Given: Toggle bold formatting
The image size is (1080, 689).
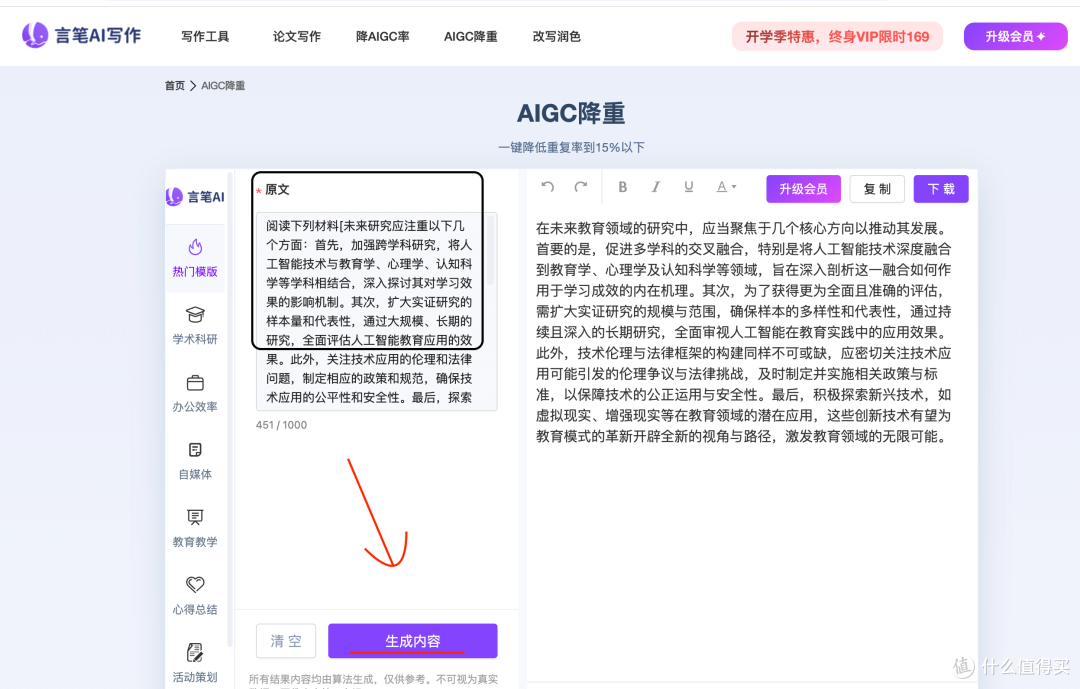Looking at the screenshot, I should (622, 187).
